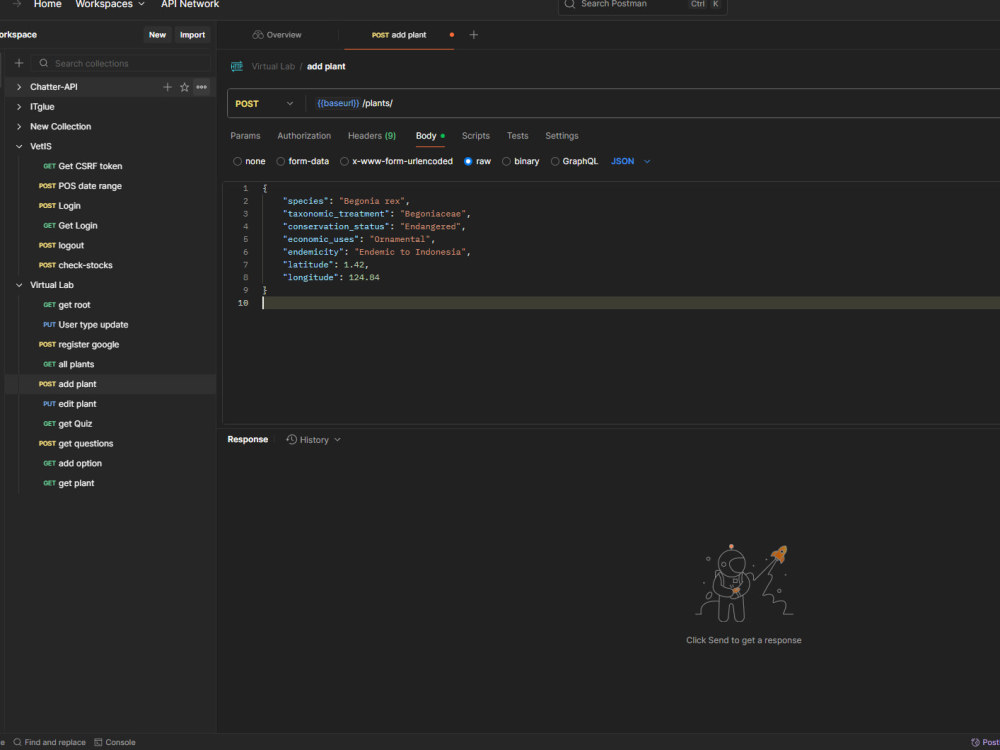Click the Overview tab icon
1000x750 pixels.
tap(258, 35)
